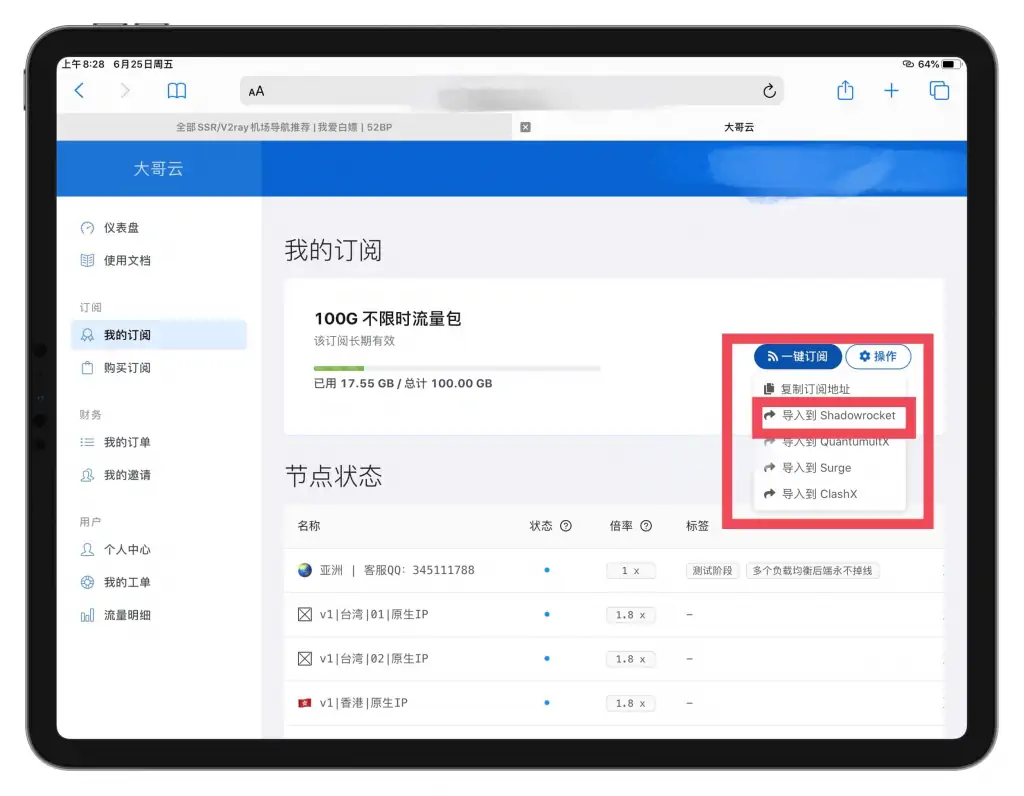Tap the 6月25日周五 date in status bar

[143, 64]
